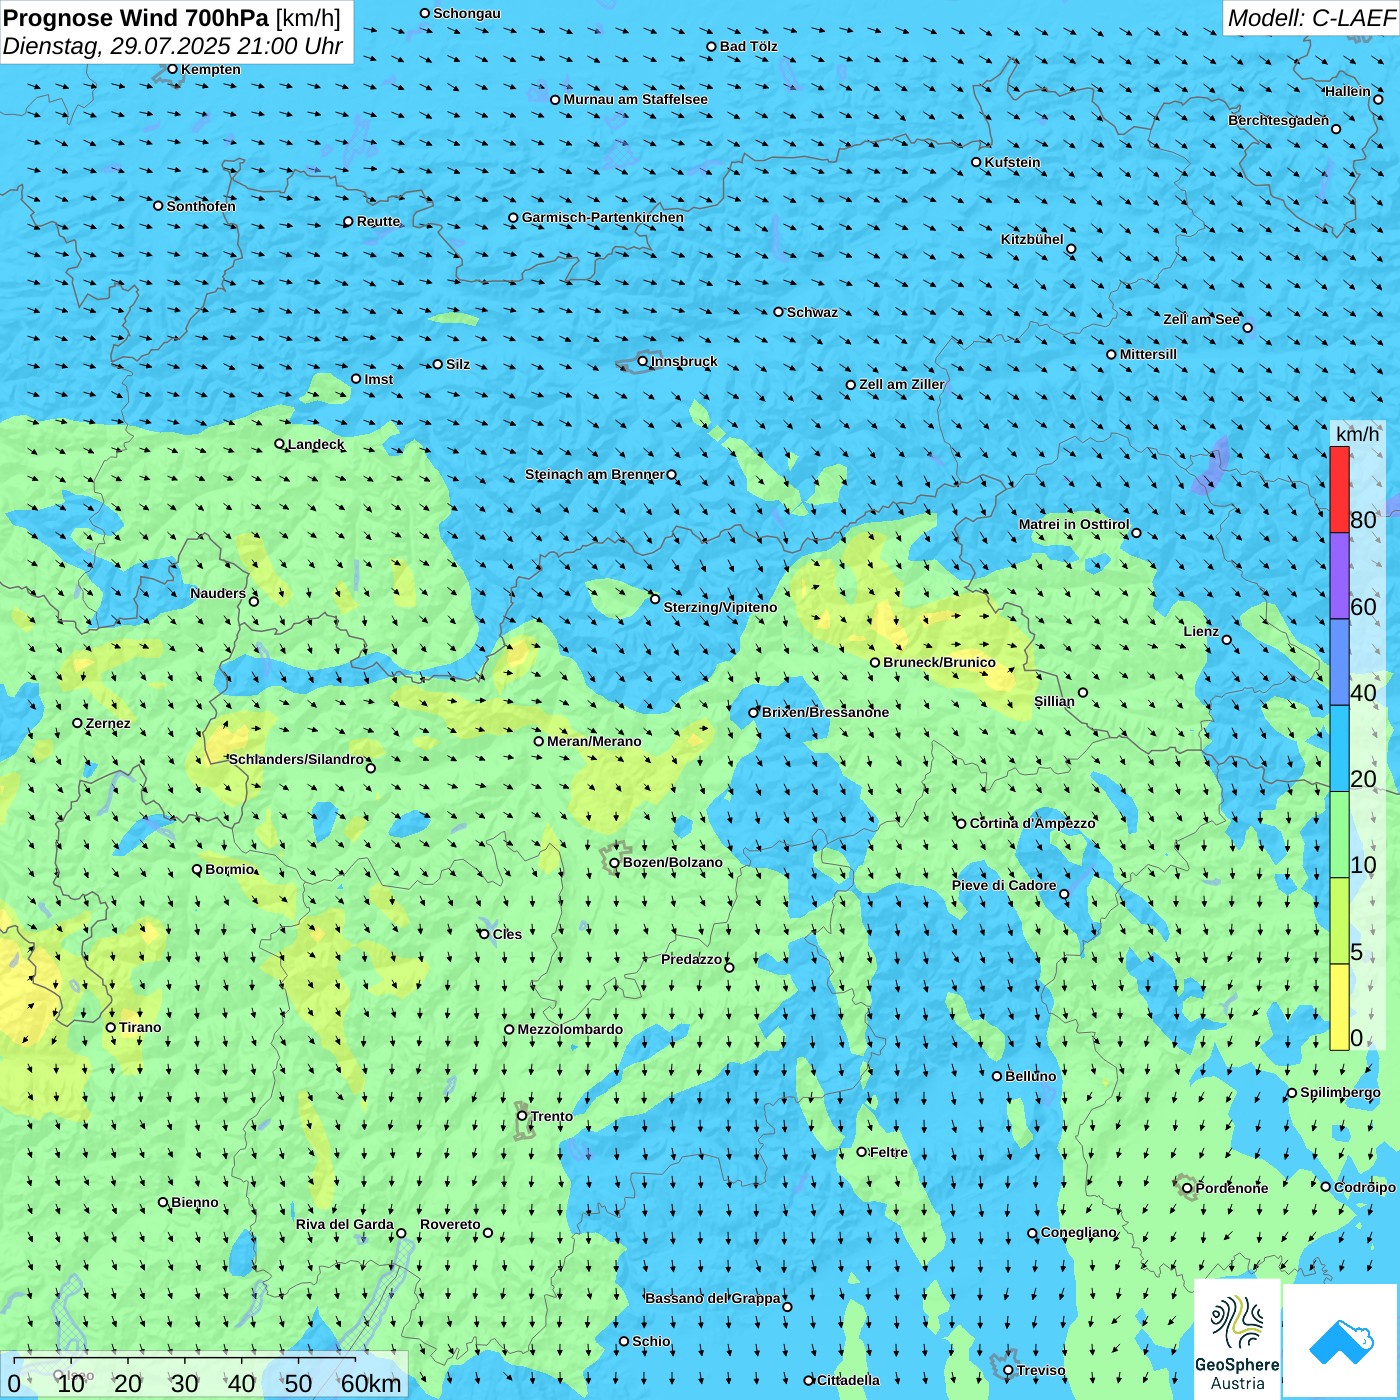Click the Kempten city label
This screenshot has height=1400, width=1400.
point(210,69)
